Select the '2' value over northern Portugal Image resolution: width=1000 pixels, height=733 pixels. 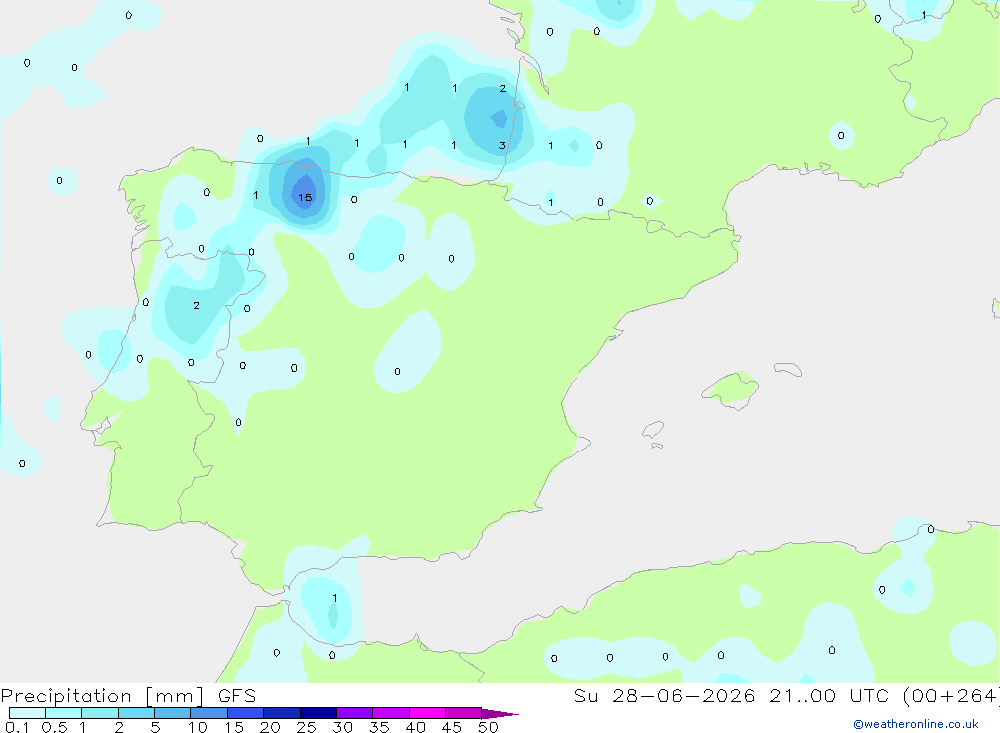196,306
